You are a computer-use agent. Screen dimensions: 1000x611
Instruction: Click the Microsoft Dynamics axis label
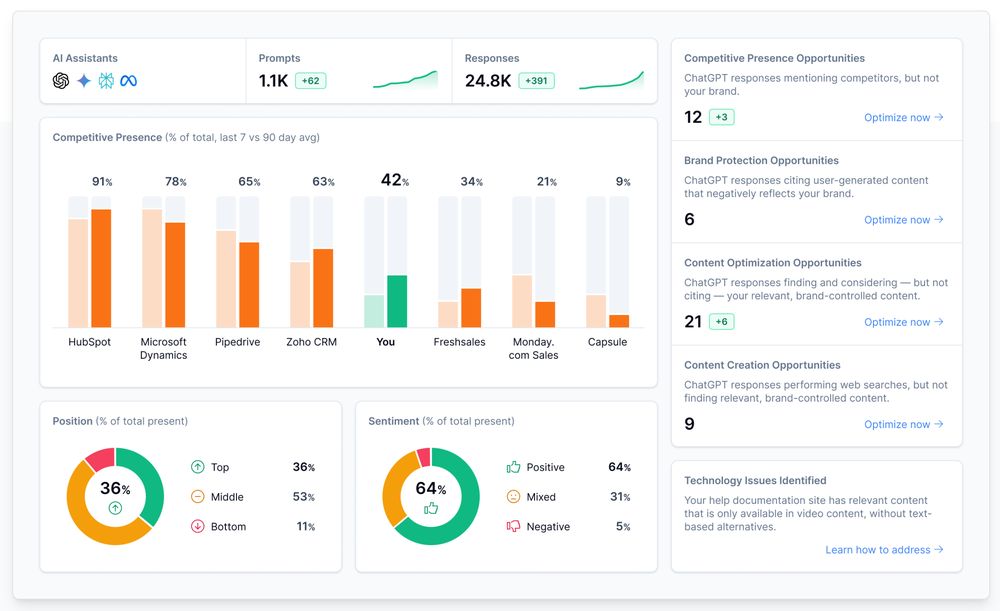(164, 348)
